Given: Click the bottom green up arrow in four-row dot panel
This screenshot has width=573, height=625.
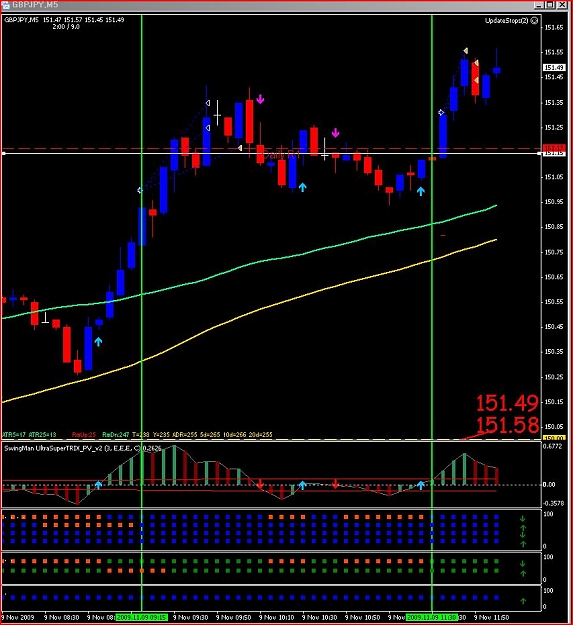Looking at the screenshot, I should (523, 544).
